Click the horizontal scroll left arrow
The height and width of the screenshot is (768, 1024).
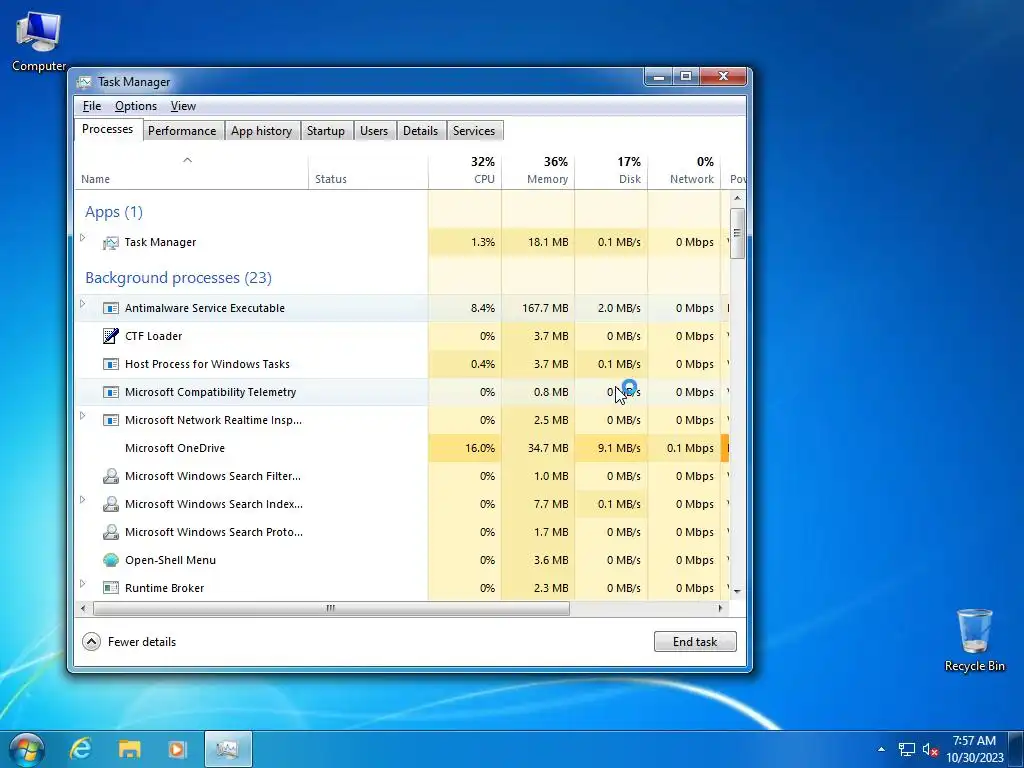point(83,609)
